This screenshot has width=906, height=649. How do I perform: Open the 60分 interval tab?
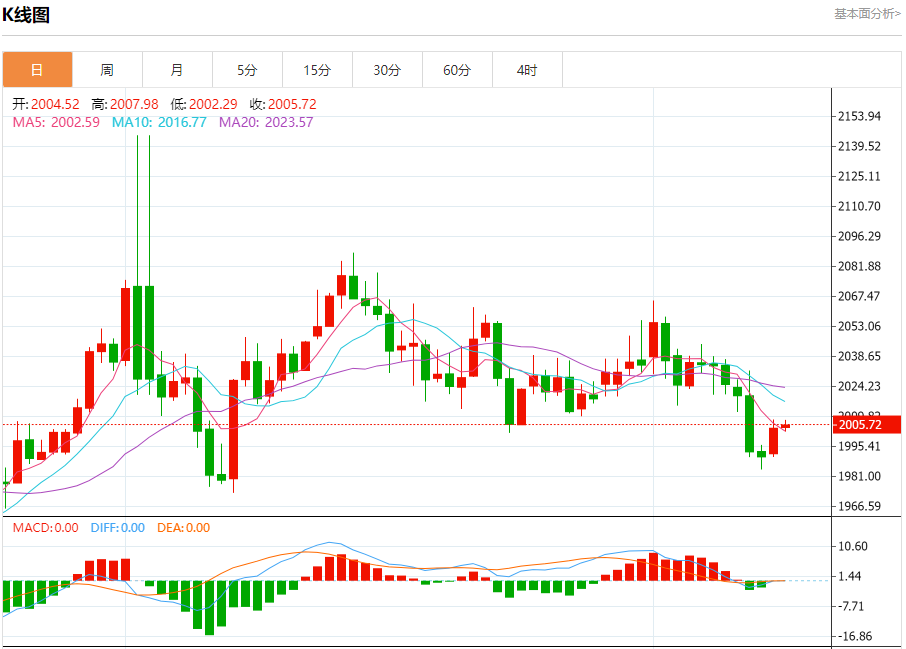[x=457, y=70]
